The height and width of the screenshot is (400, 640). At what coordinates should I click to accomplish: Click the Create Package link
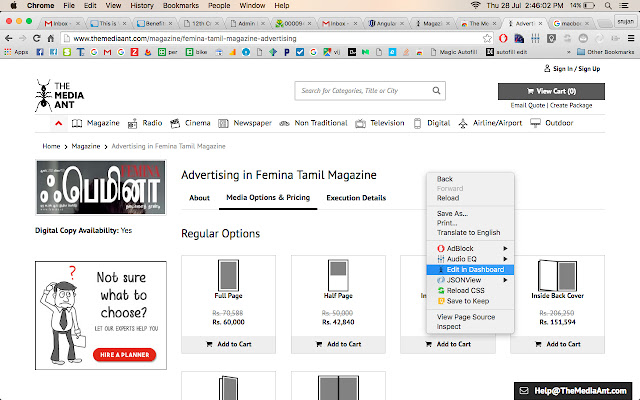pos(571,105)
